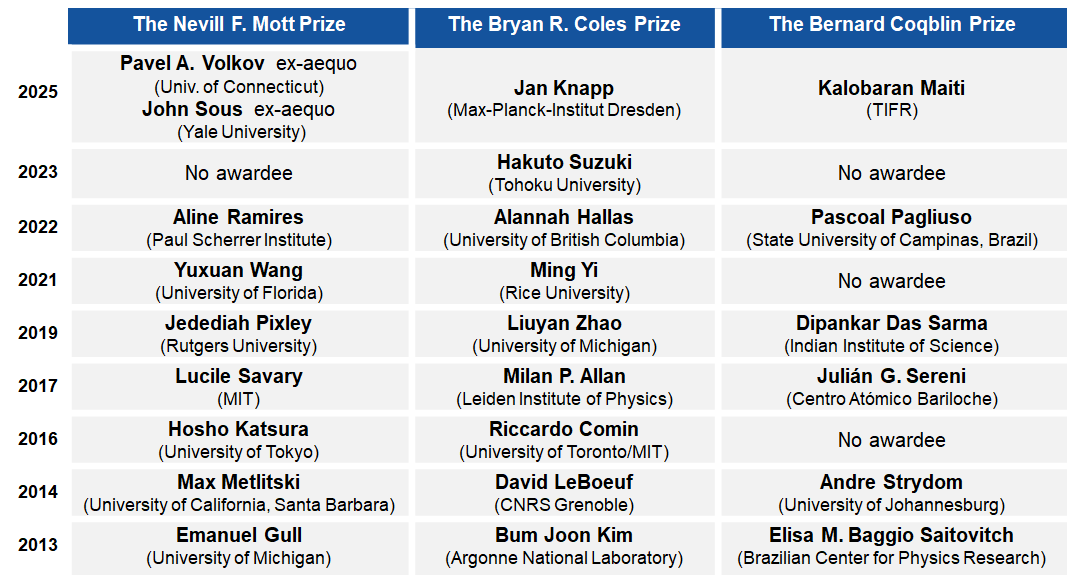Select the 2025 year row label

click(x=38, y=92)
